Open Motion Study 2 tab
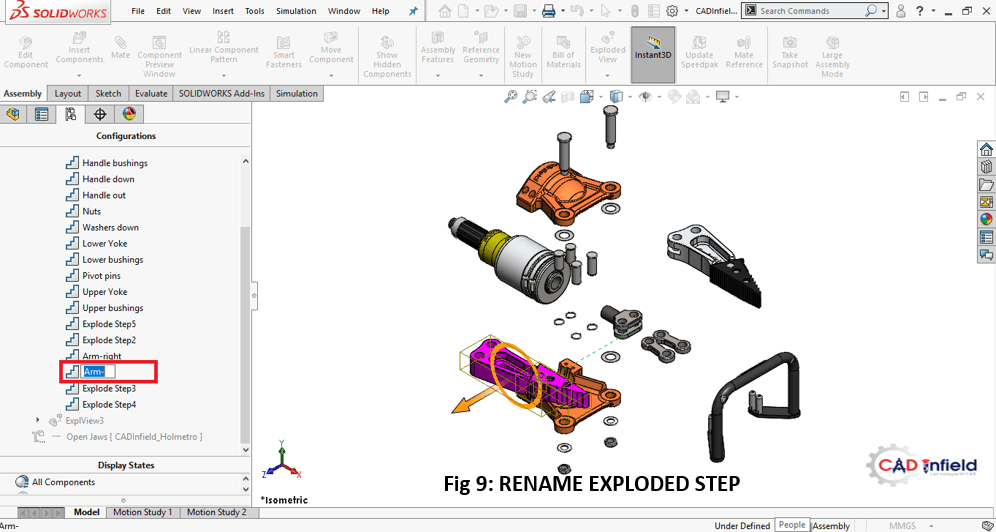 tap(217, 512)
